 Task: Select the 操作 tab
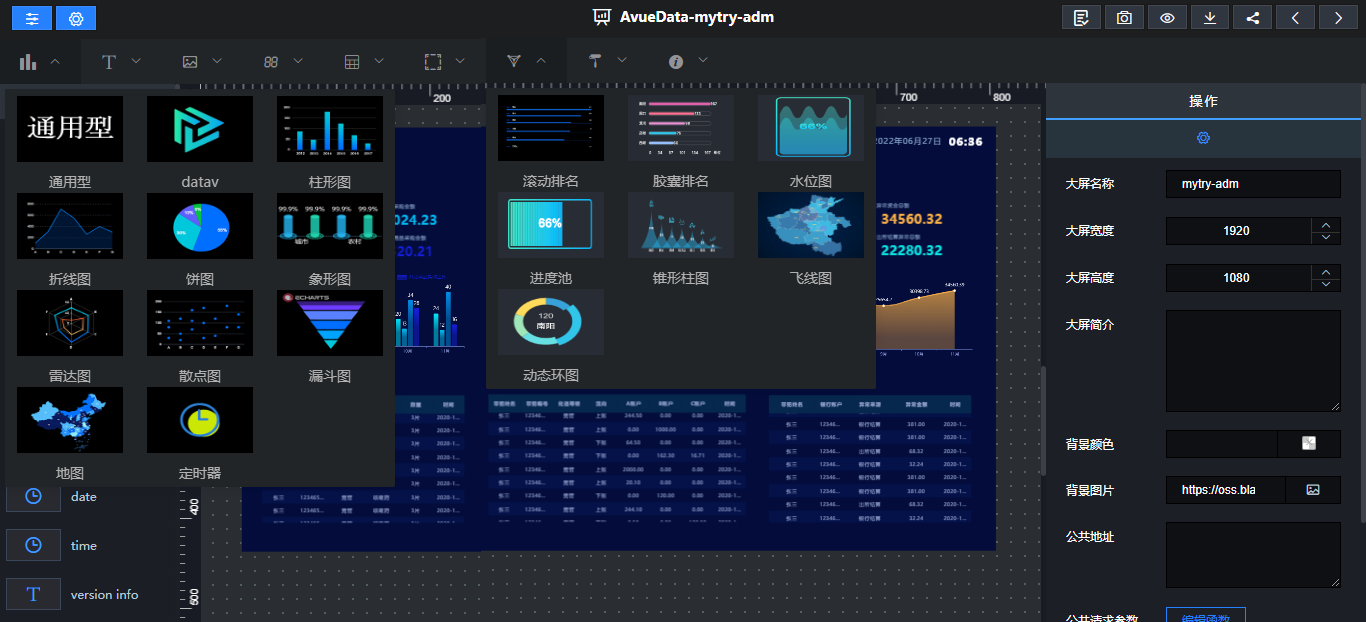(1203, 101)
